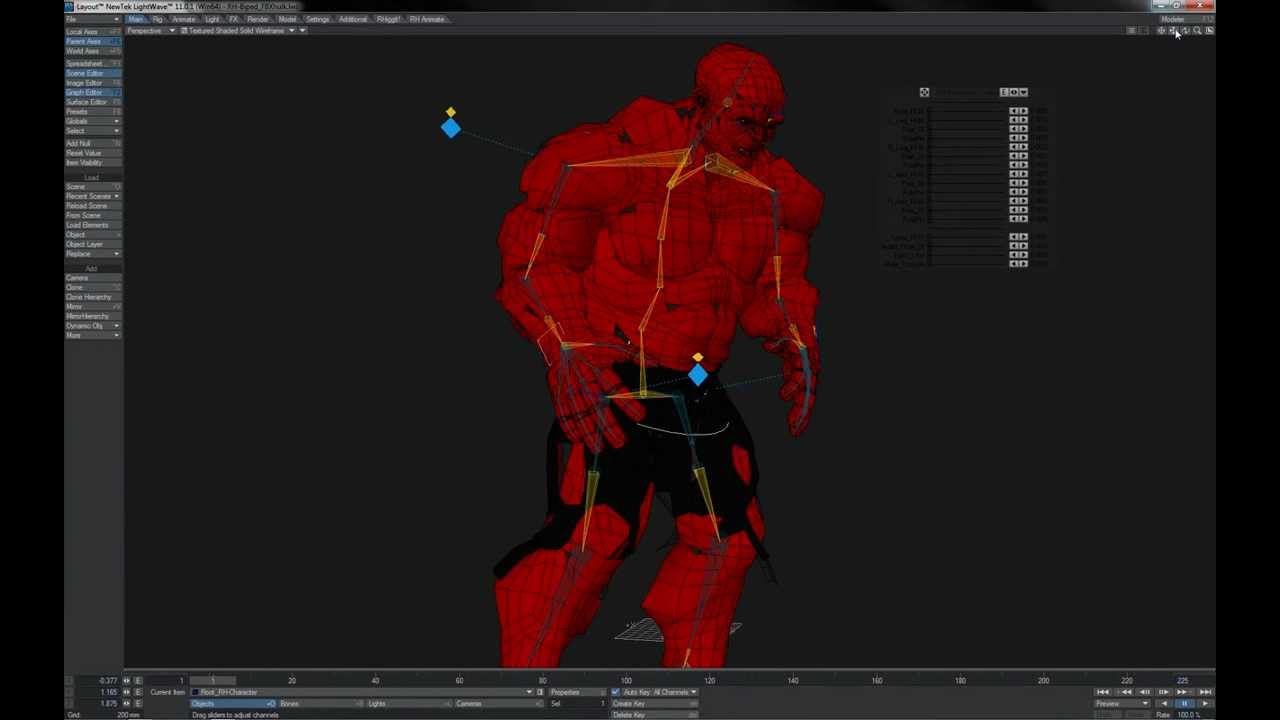Click the slider panel circular handle icon
Image resolution: width=1280 pixels, height=720 pixels.
(924, 92)
